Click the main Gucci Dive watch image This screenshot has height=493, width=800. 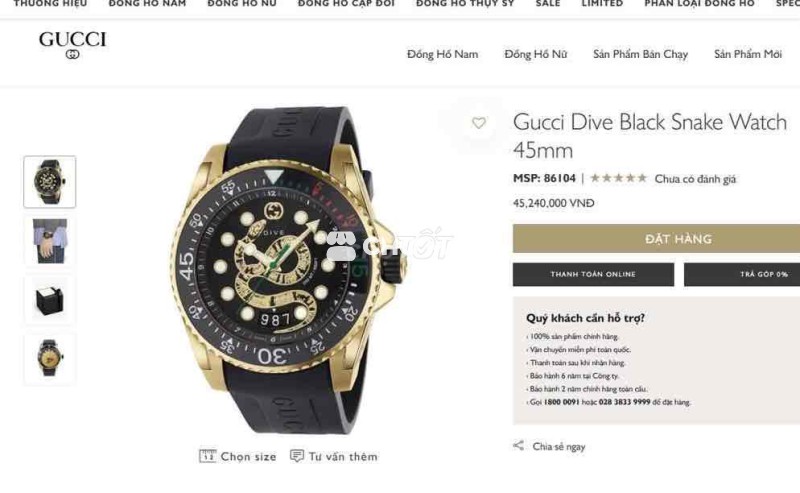(x=289, y=270)
